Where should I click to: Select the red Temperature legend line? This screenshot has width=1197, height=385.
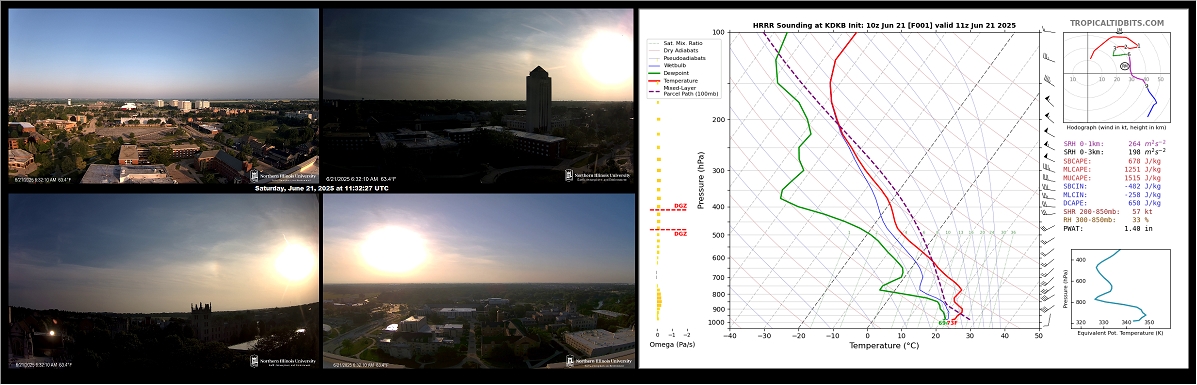(655, 80)
